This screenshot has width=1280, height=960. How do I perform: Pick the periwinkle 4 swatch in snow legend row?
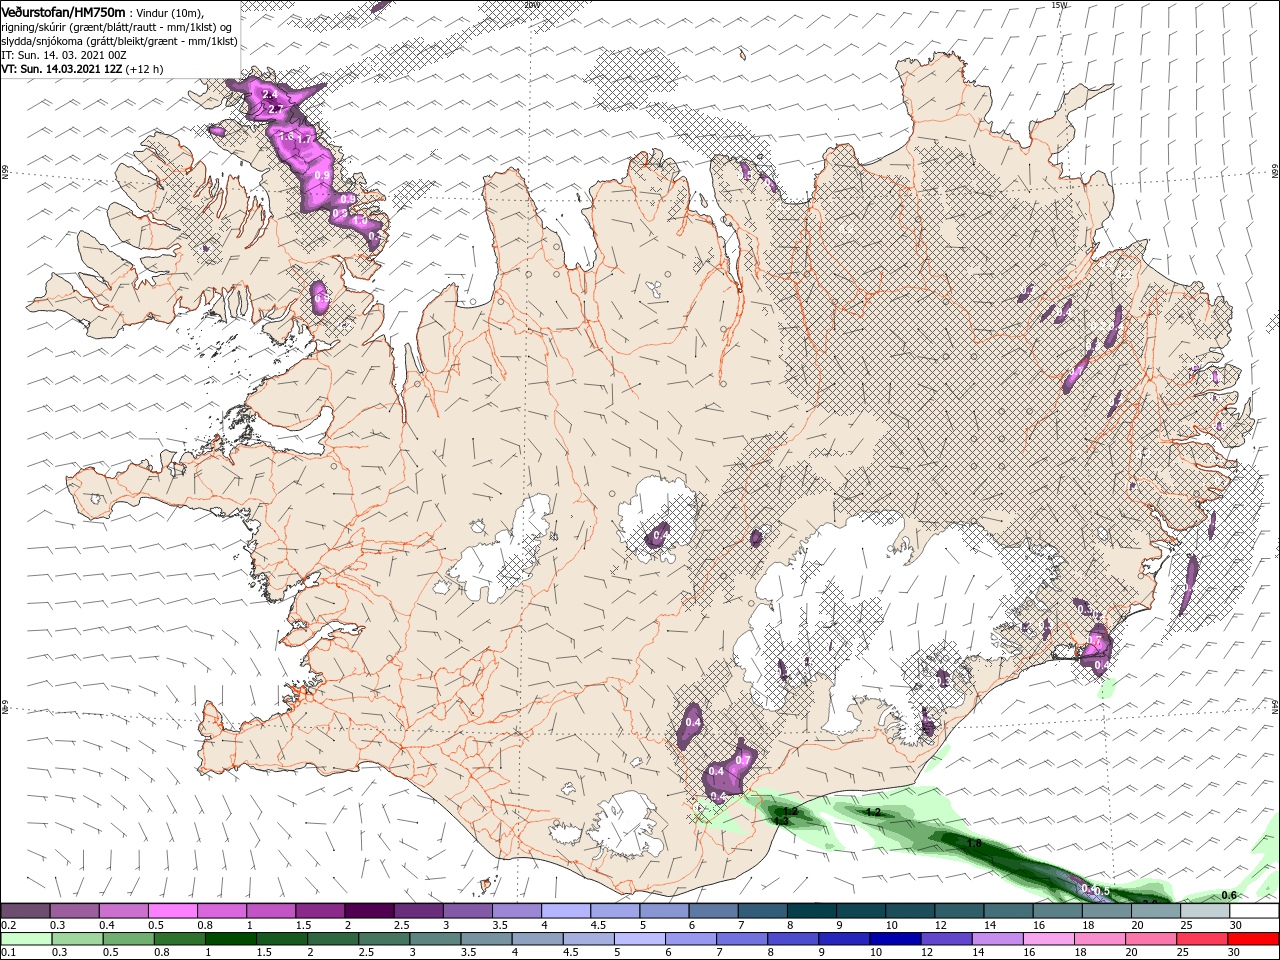(x=566, y=911)
